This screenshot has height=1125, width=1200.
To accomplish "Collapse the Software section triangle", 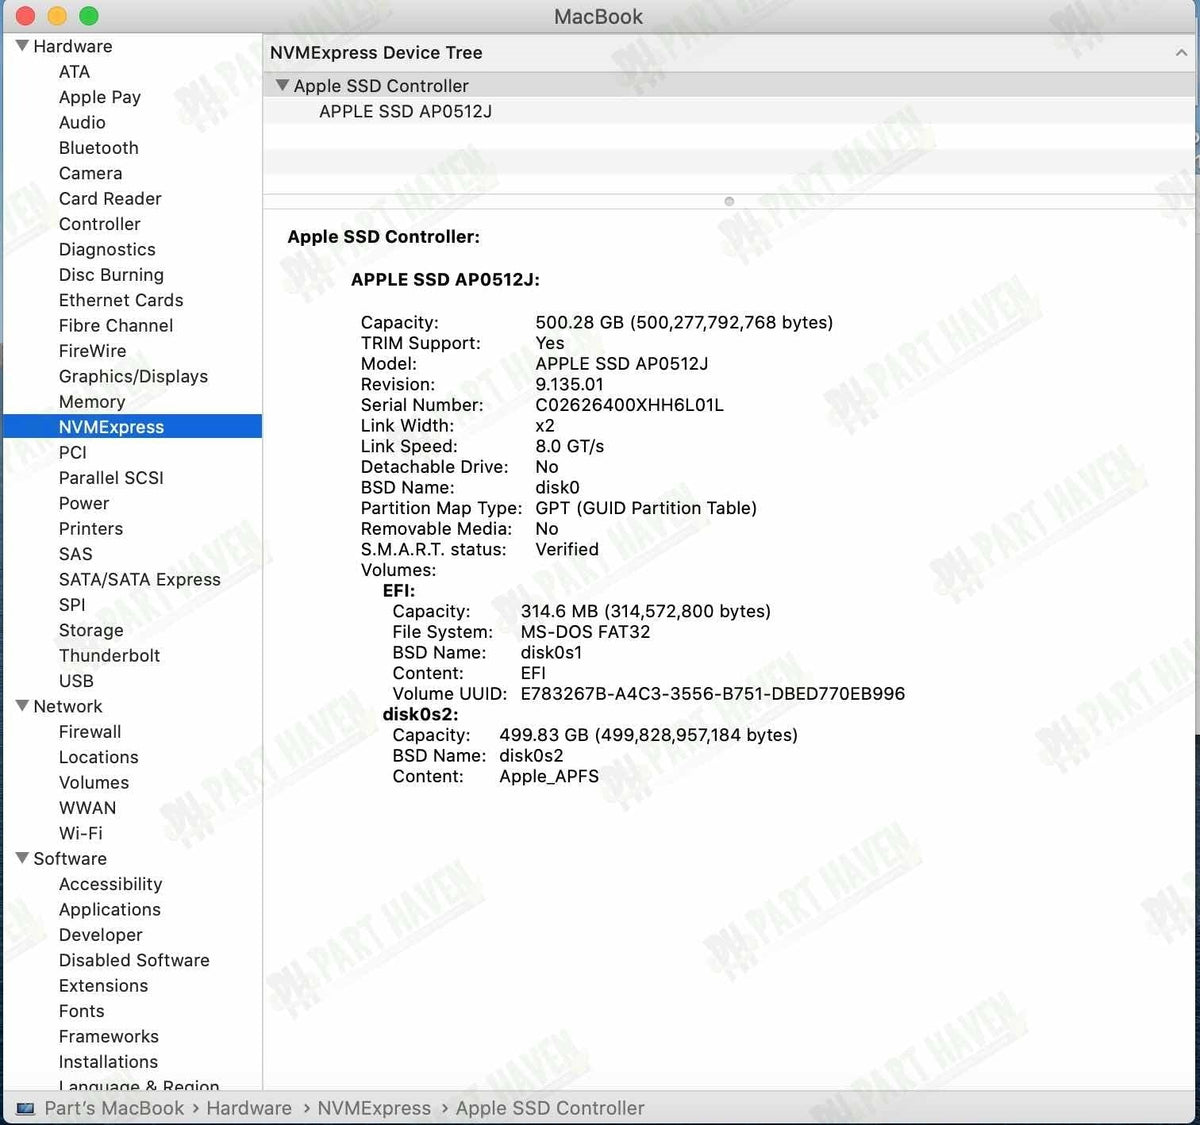I will [x=22, y=858].
